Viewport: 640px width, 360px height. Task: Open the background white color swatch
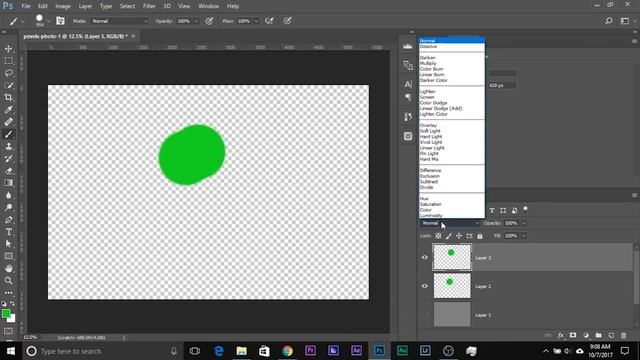coord(13,319)
